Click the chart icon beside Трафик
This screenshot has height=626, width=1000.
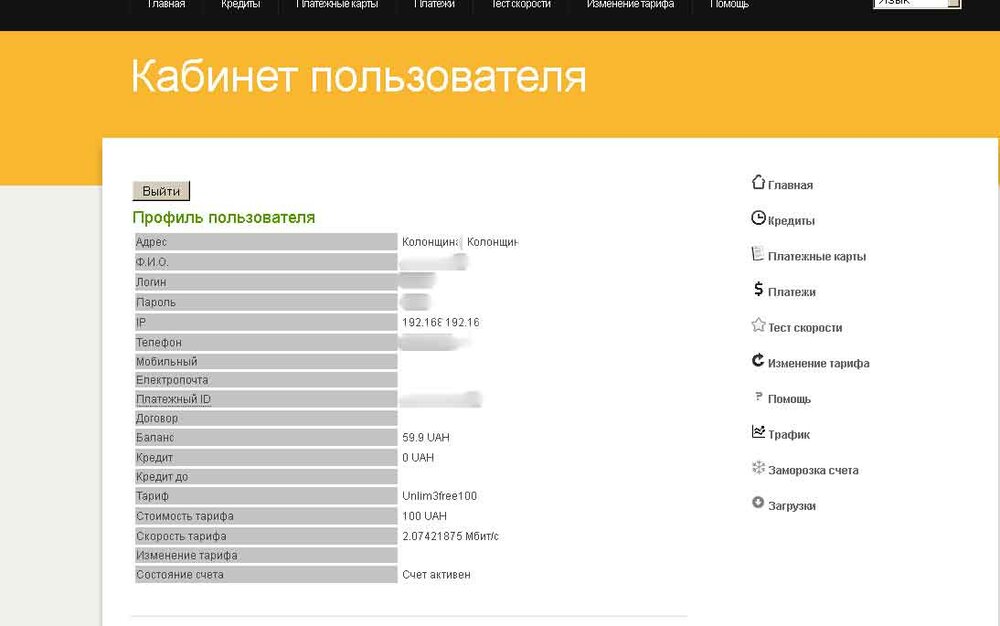[758, 432]
